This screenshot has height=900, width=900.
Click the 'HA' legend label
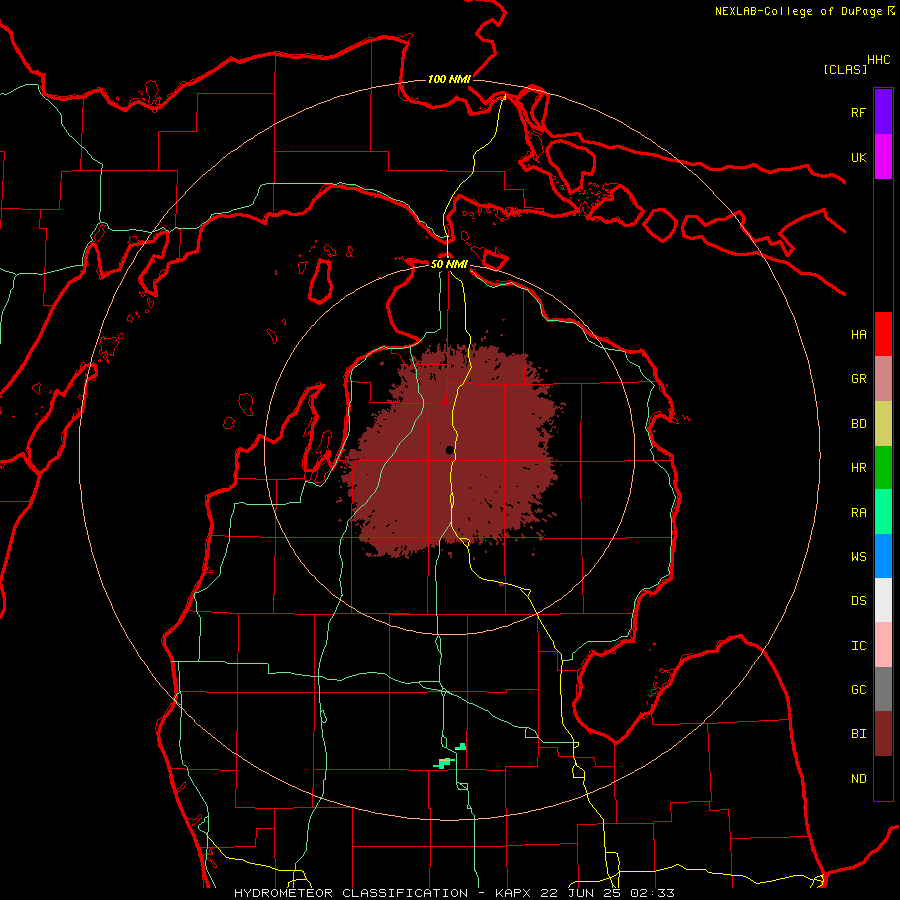[859, 335]
